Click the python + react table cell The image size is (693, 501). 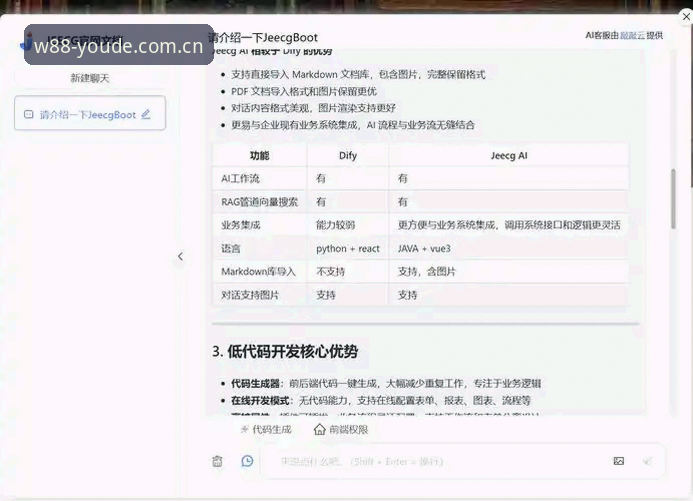(x=348, y=248)
